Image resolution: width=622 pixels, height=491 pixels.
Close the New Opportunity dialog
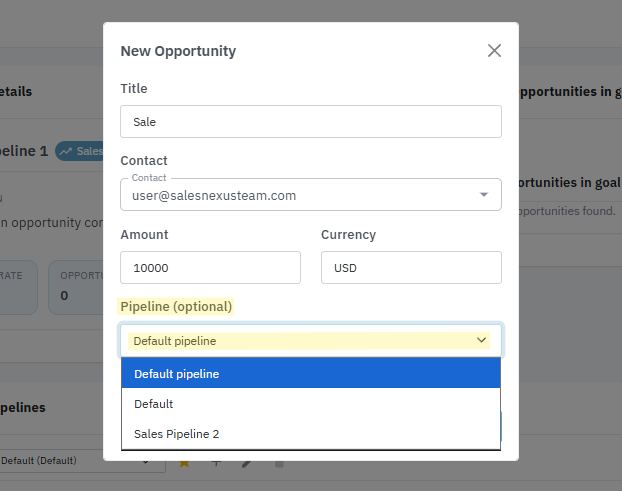pos(494,51)
